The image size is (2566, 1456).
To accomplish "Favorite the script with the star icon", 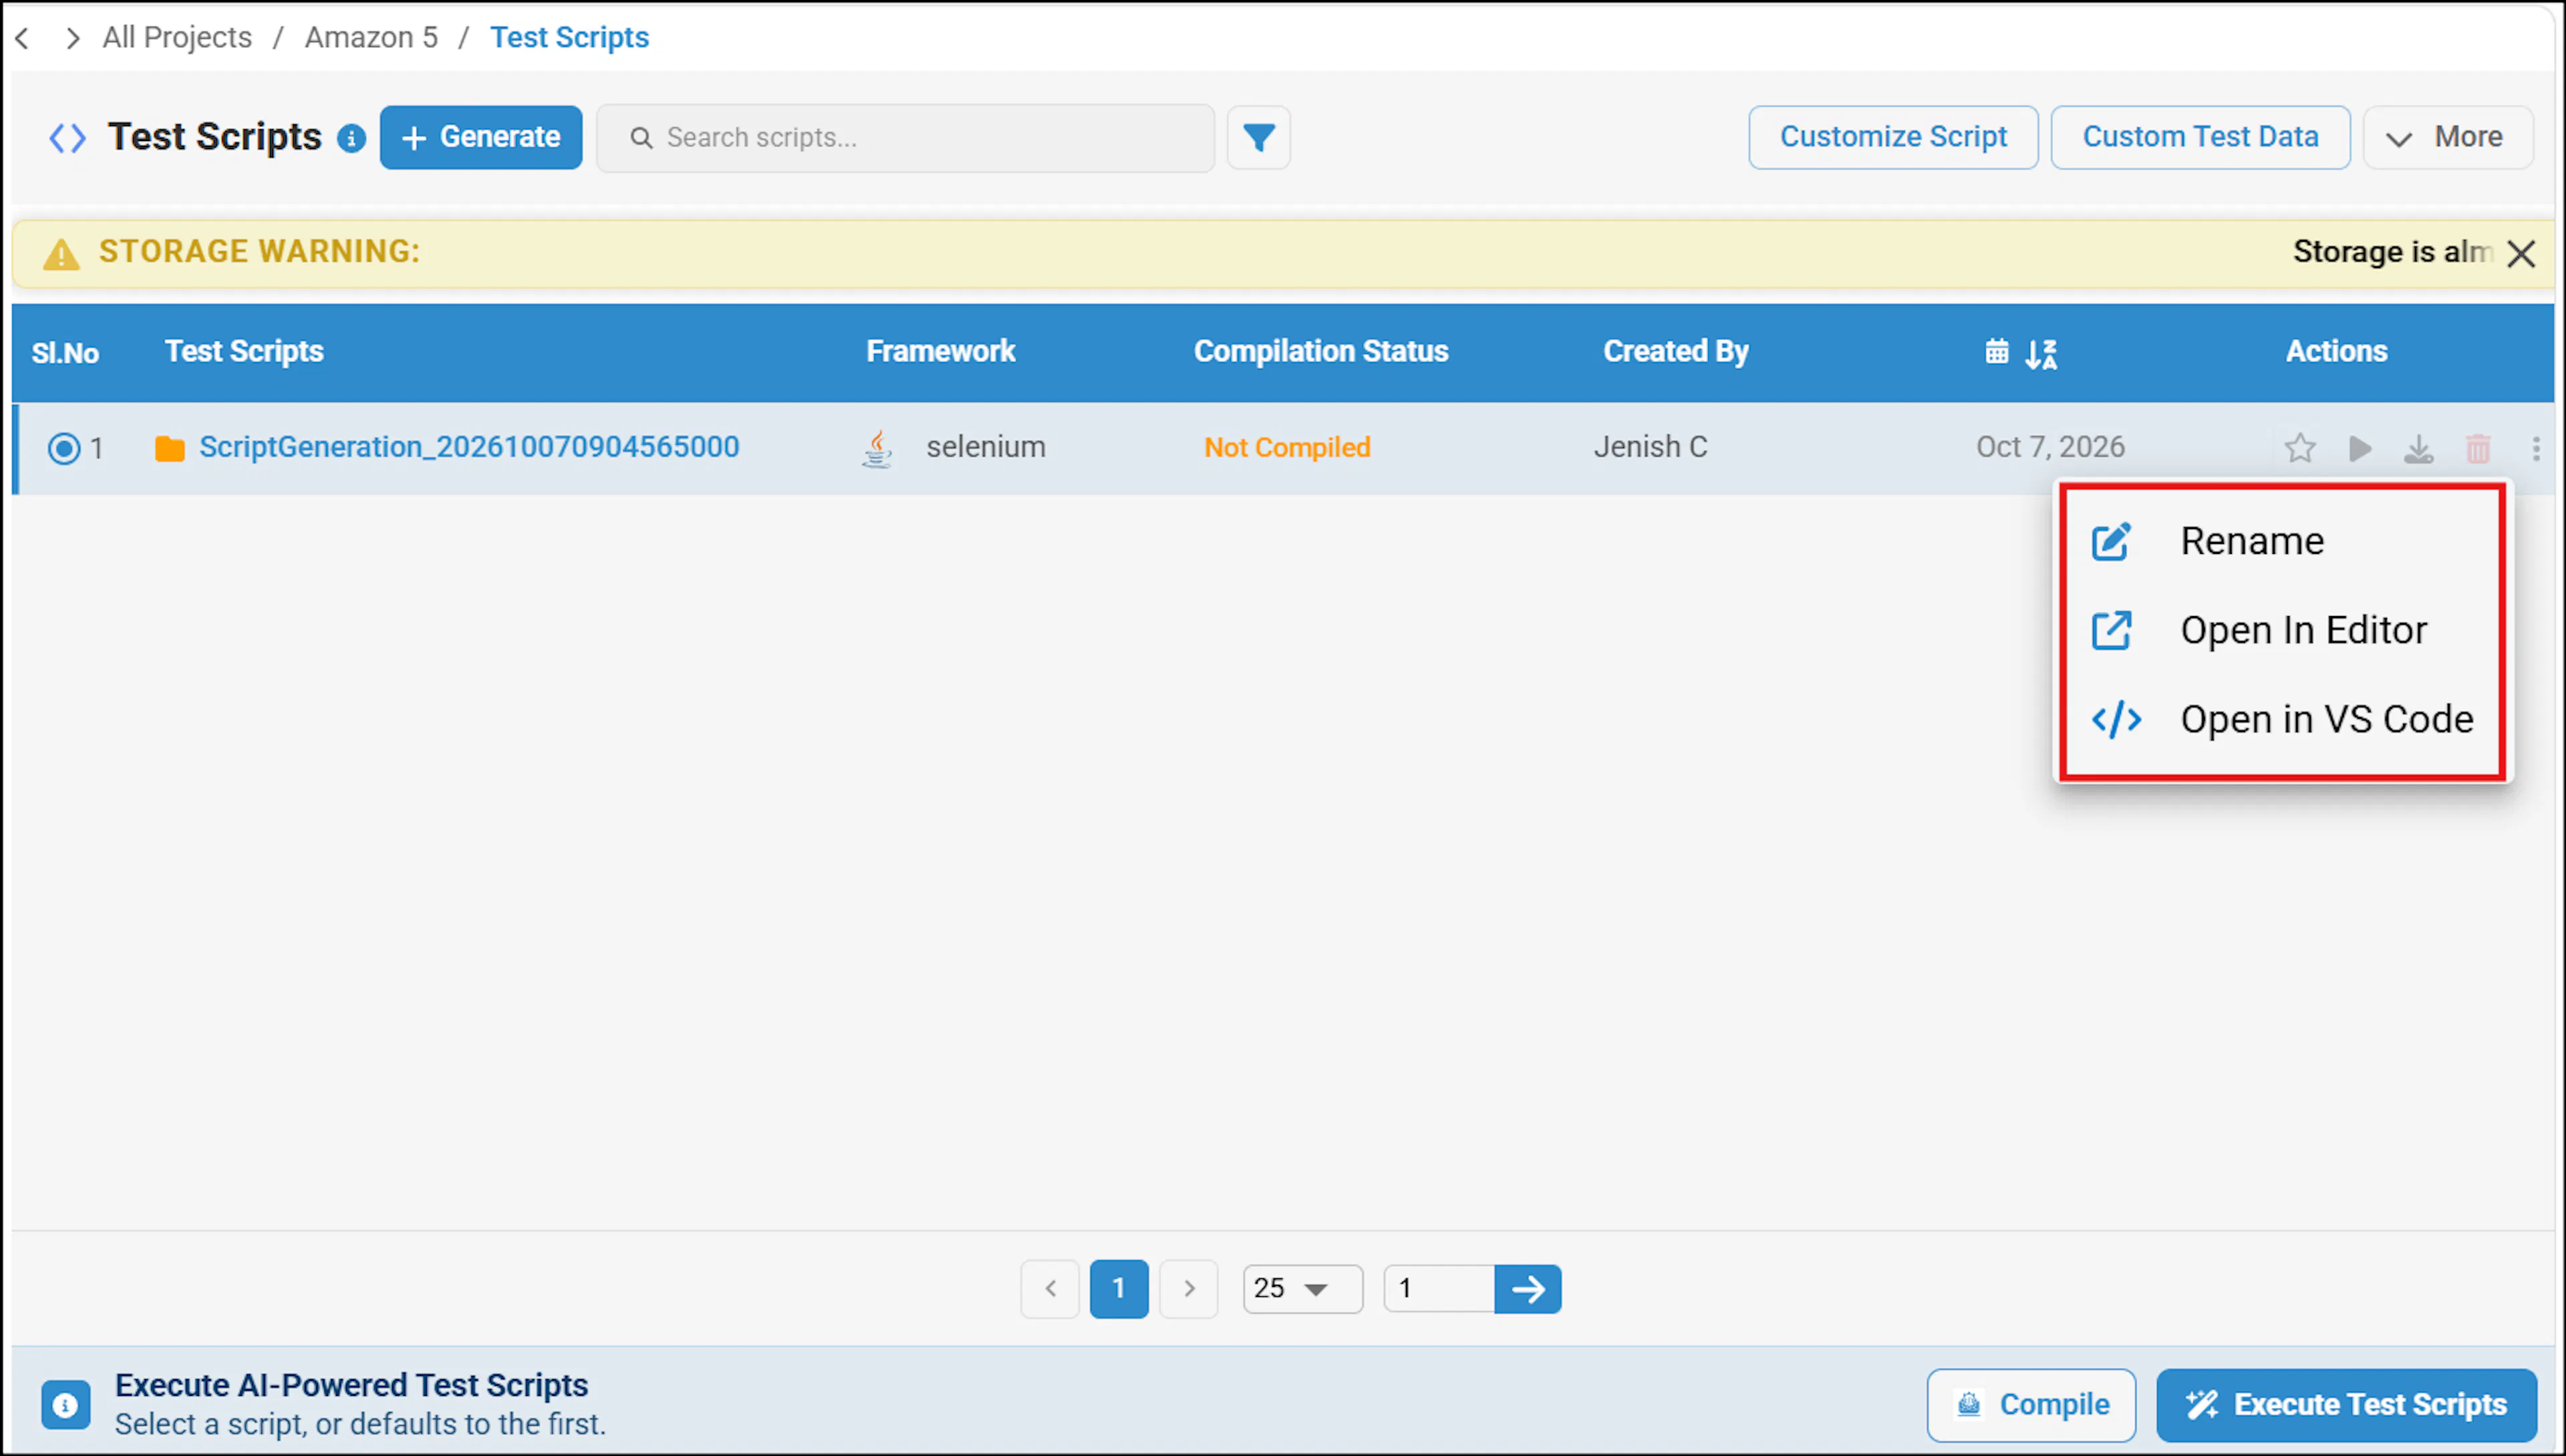I will 2299,448.
